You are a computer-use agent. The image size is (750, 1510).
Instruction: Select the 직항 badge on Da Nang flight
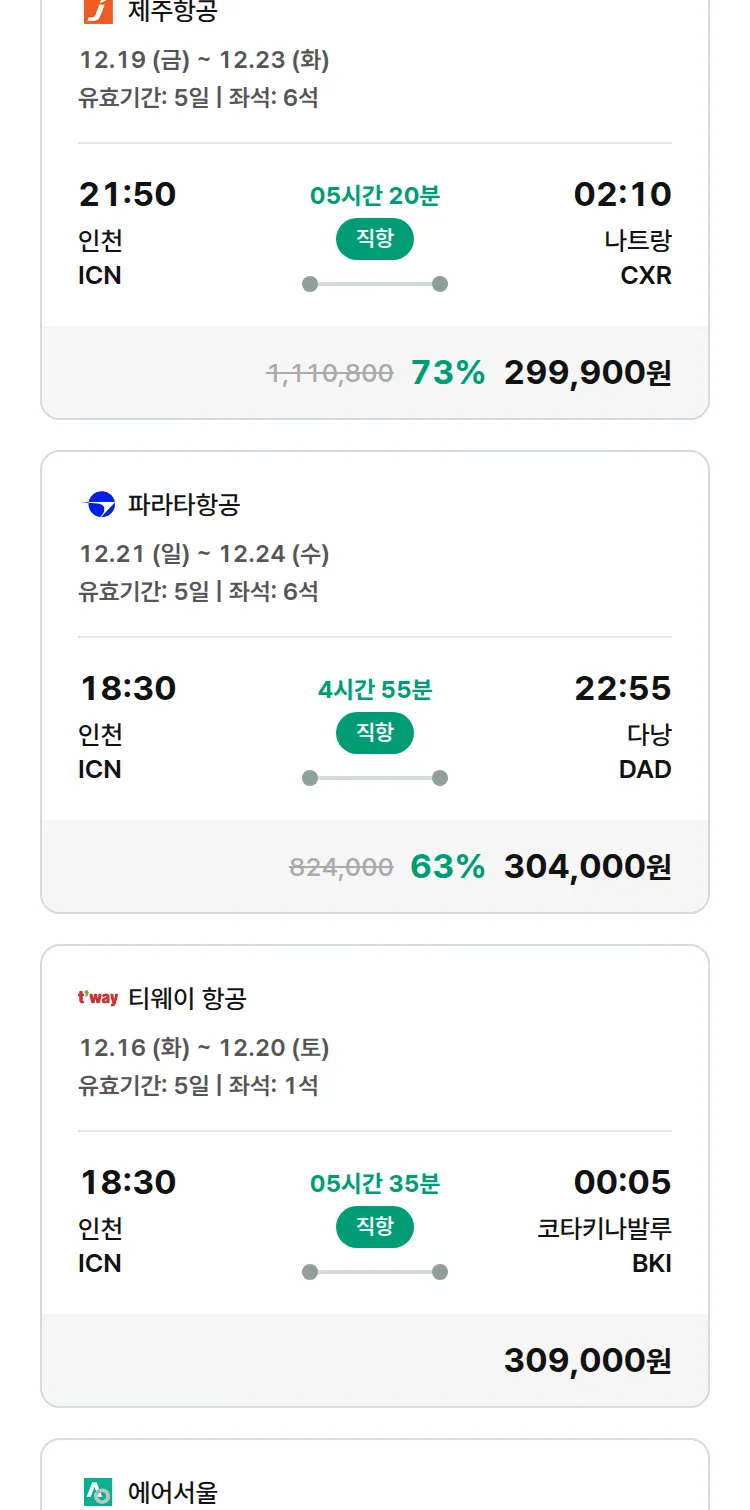click(x=375, y=733)
